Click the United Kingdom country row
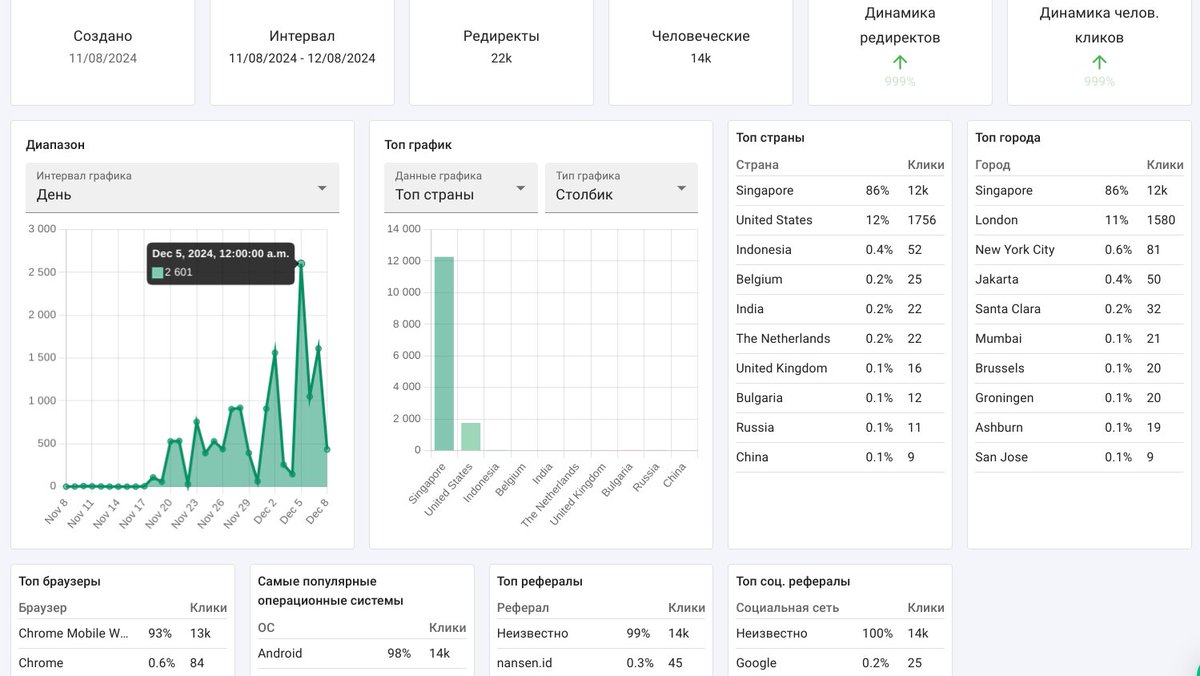Viewport: 1200px width, 676px height. [840, 368]
